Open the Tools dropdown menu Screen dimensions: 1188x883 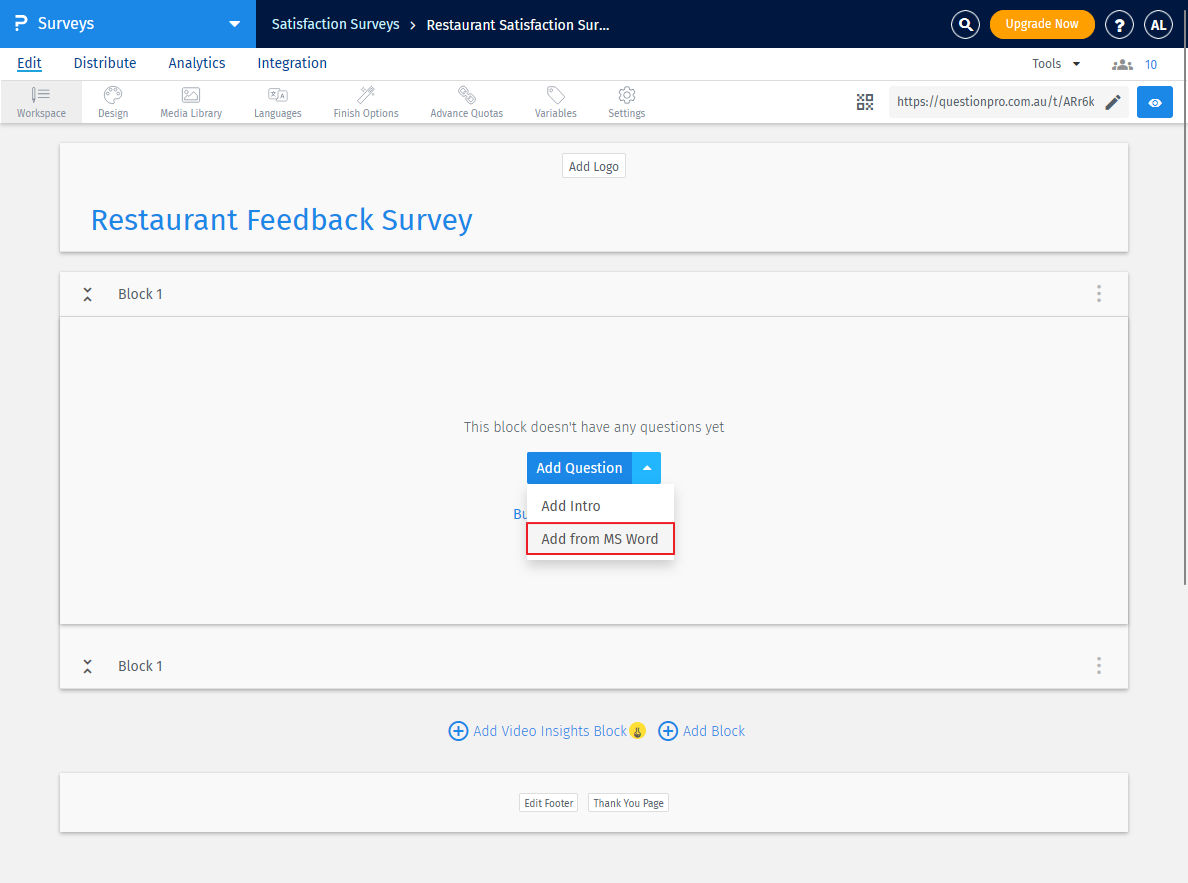1055,63
